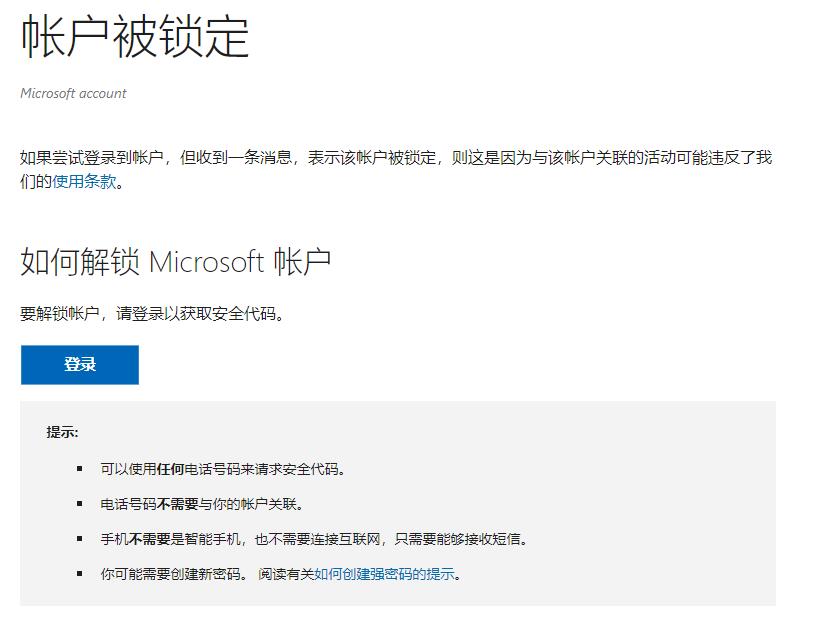Click the 要解锁帐户，请登录以获取安全代码 sentence
The width and height of the screenshot is (817, 629).
(x=152, y=314)
